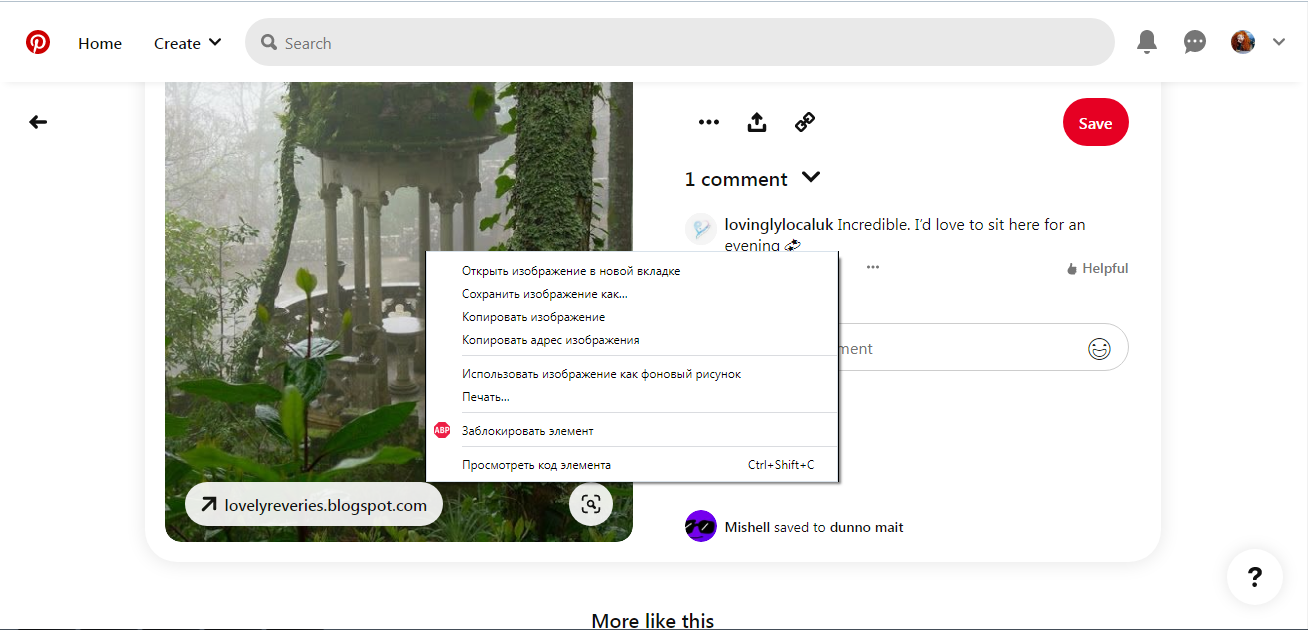This screenshot has height=630, width=1308.
Task: Click the visual search lens icon
Action: click(591, 504)
